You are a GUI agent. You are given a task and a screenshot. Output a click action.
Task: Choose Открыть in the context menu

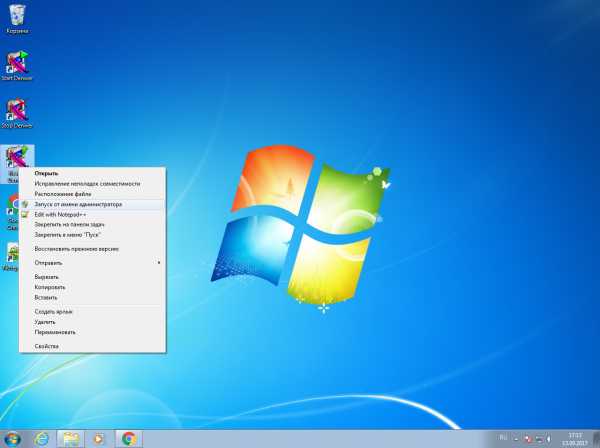(93, 173)
